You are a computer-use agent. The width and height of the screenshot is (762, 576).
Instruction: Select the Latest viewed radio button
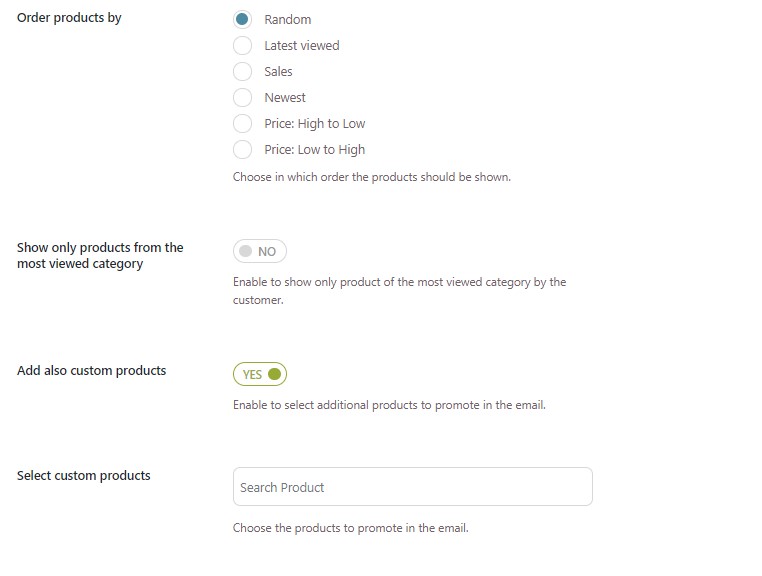(x=242, y=45)
